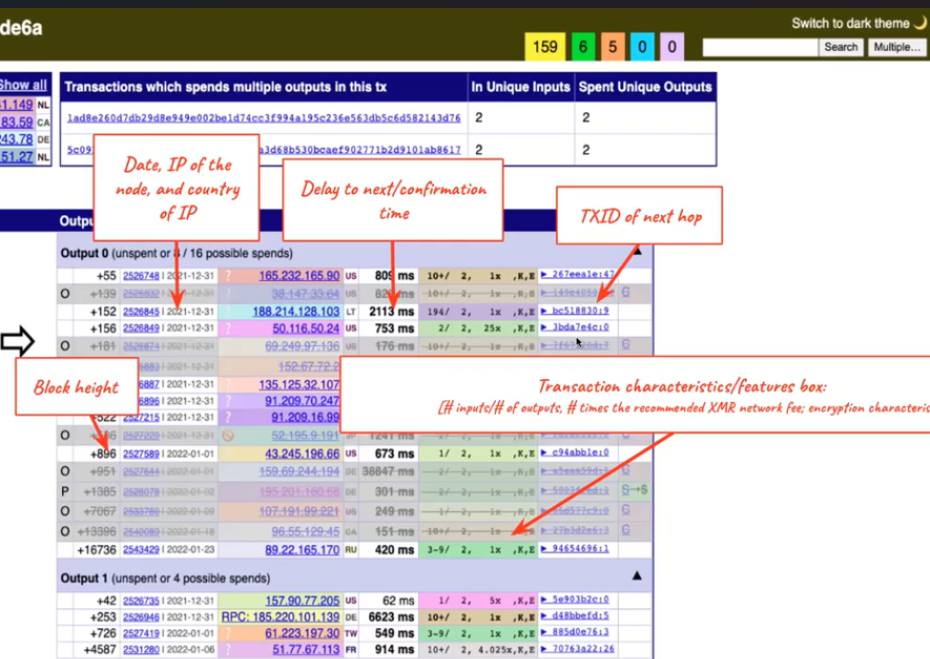Viewport: 930px width, 659px height.
Task: Click the lavender 0 counter box
Action: click(671, 46)
